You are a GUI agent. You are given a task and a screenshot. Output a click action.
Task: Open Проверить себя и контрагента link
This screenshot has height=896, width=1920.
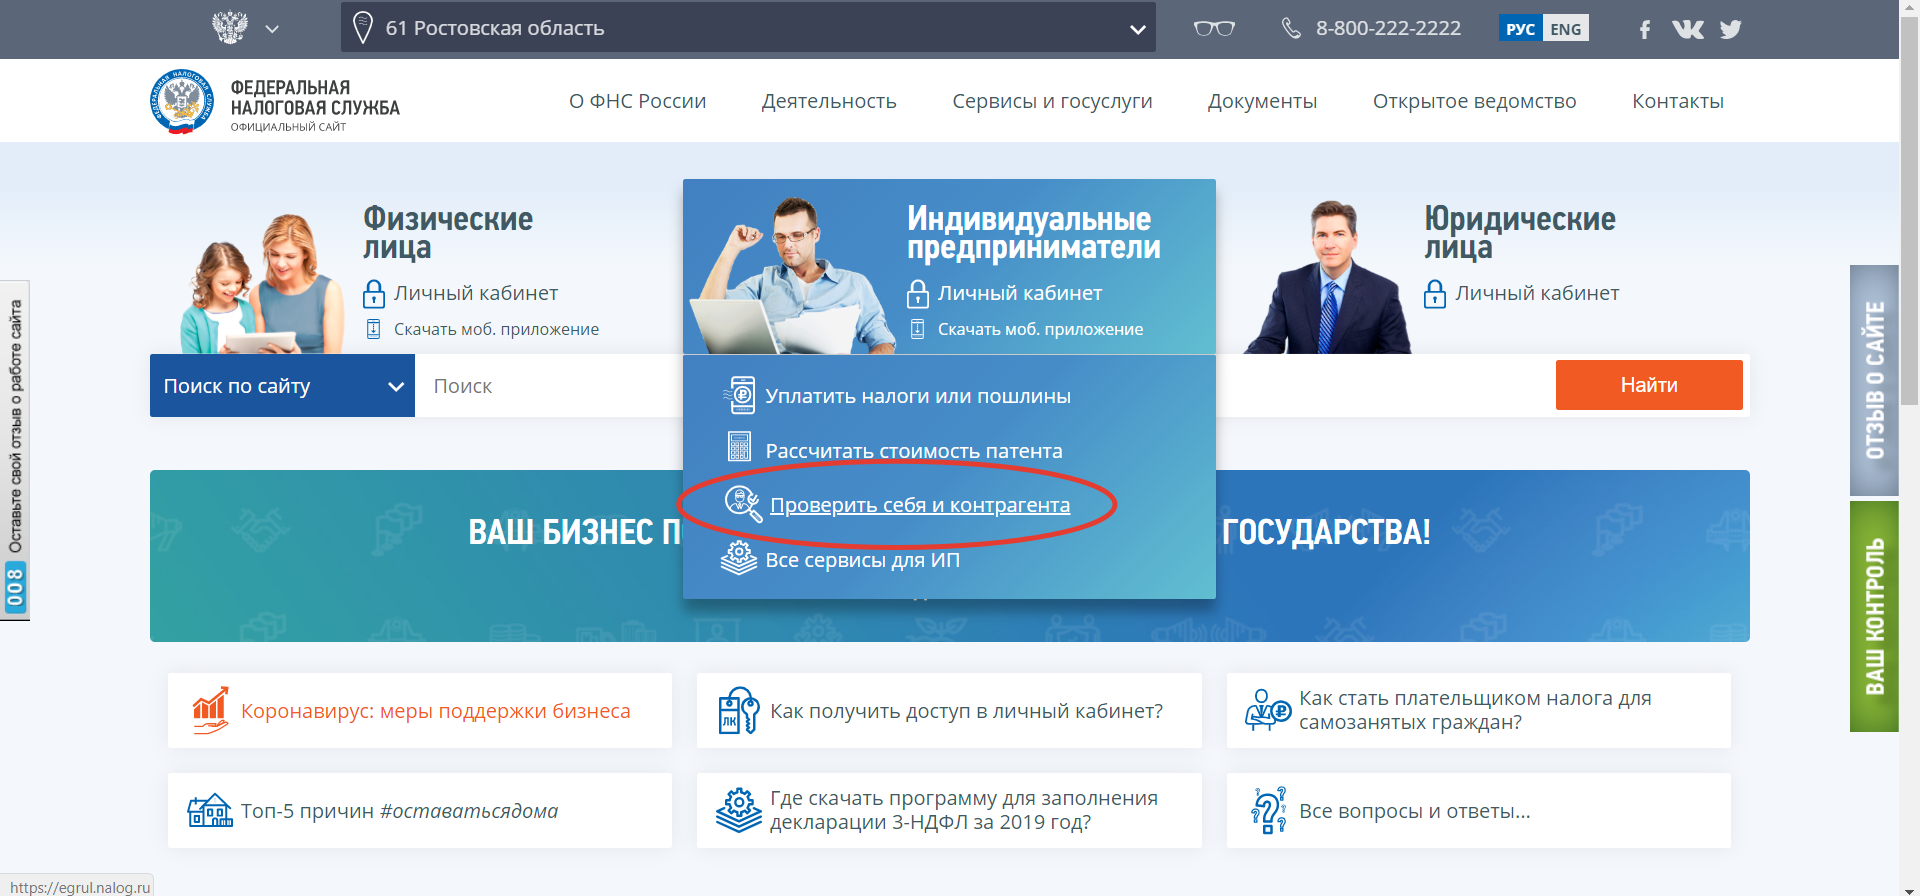[x=919, y=505]
